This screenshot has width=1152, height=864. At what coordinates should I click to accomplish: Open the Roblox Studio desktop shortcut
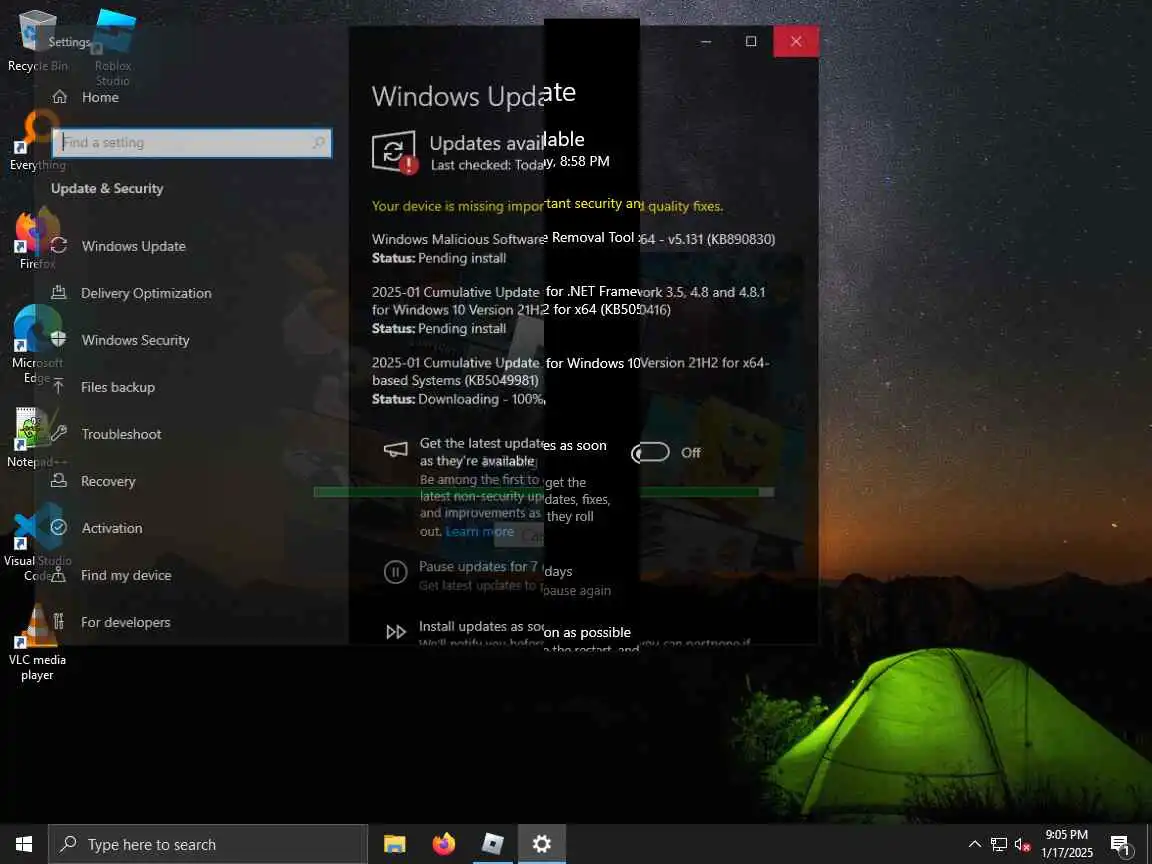(113, 47)
